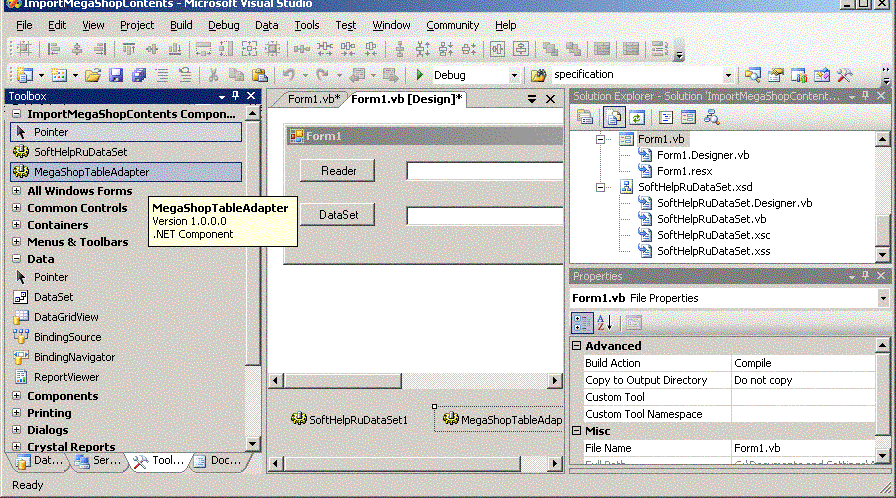
Task: Click Make Vertical Spacing Equal icon
Action: pyautogui.click(x=400, y=49)
